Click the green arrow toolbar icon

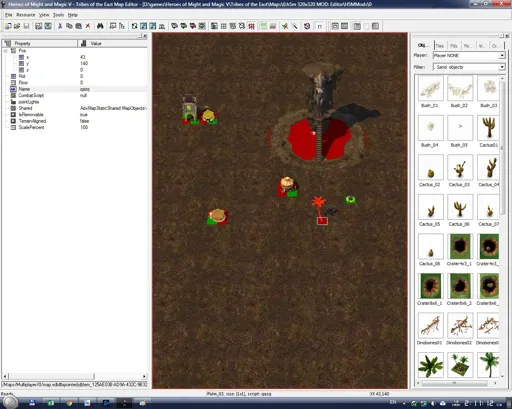[x=285, y=26]
